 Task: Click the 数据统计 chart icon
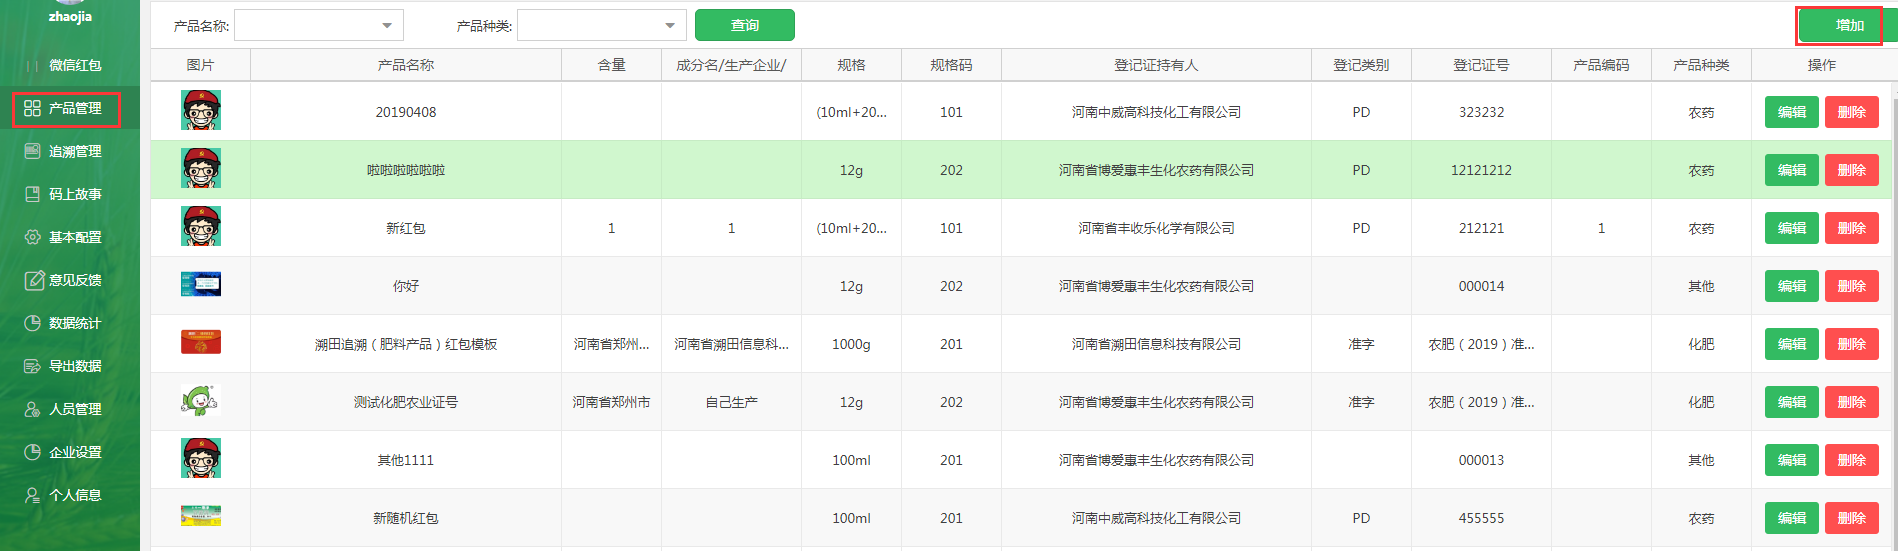[32, 323]
